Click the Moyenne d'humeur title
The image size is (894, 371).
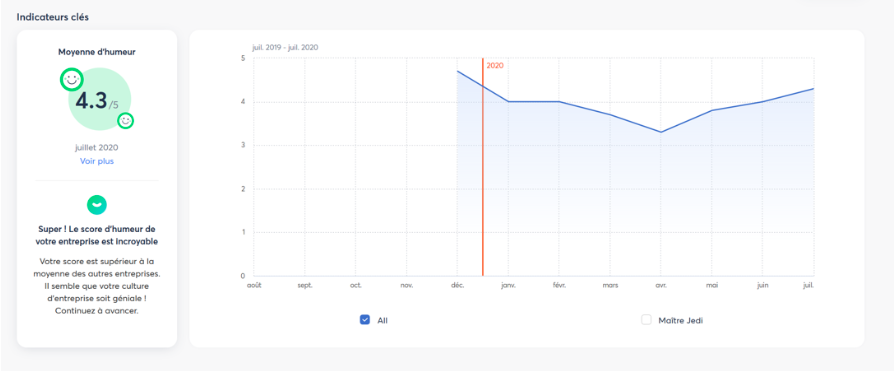coord(97,52)
